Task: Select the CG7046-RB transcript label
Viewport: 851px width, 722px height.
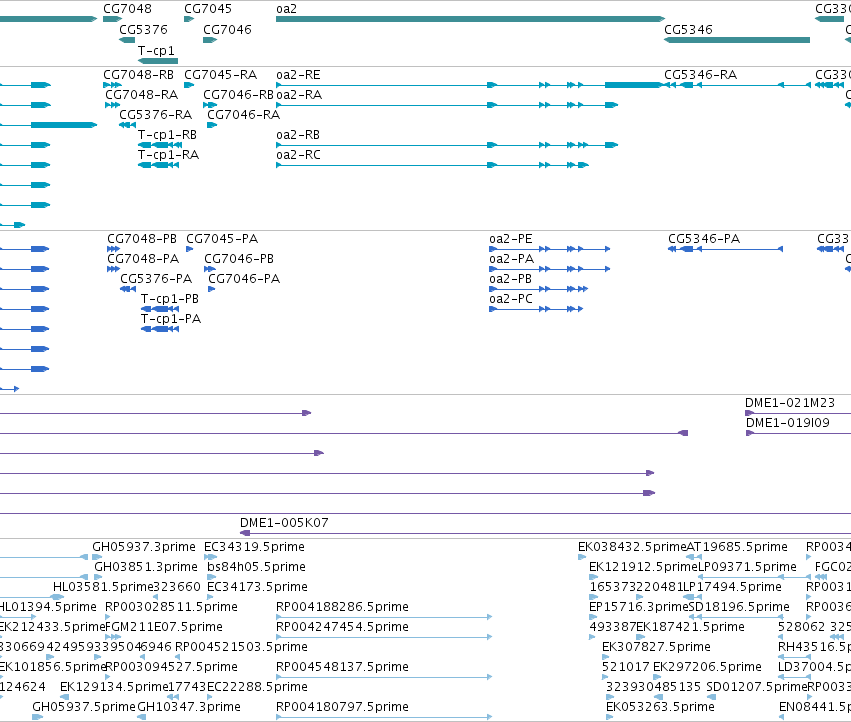Action: pyautogui.click(x=238, y=94)
